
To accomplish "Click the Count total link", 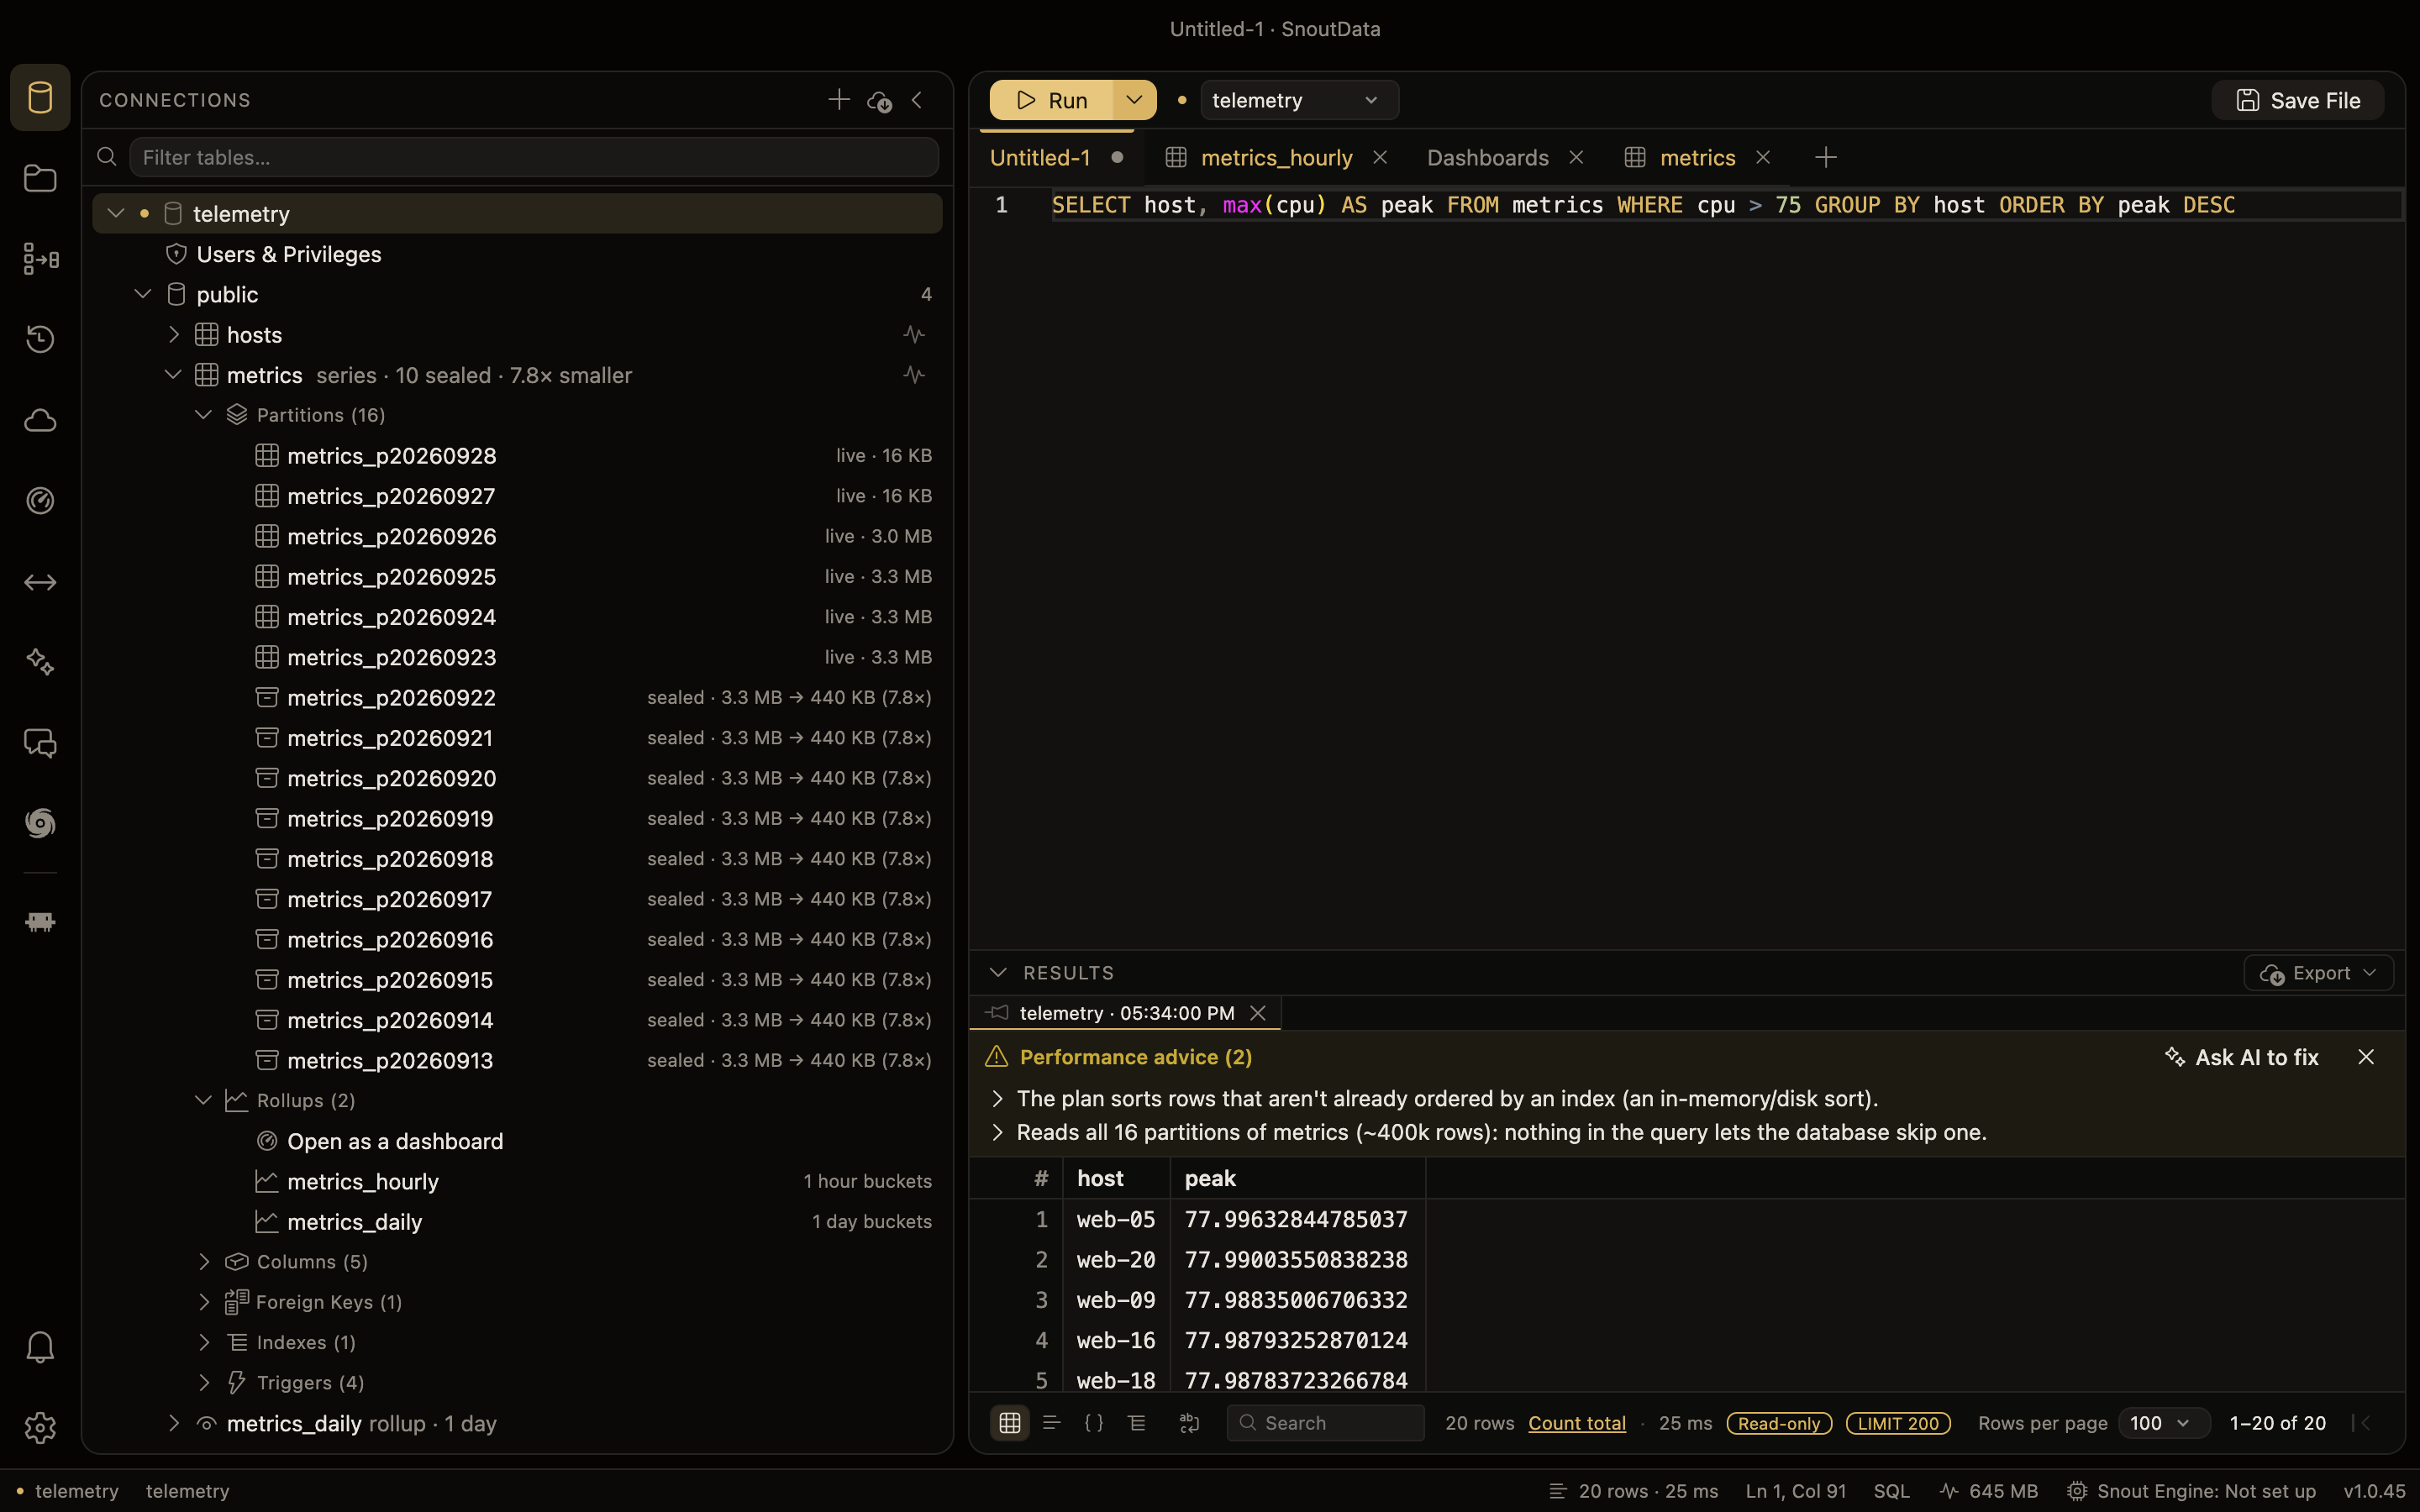I will 1577,1422.
